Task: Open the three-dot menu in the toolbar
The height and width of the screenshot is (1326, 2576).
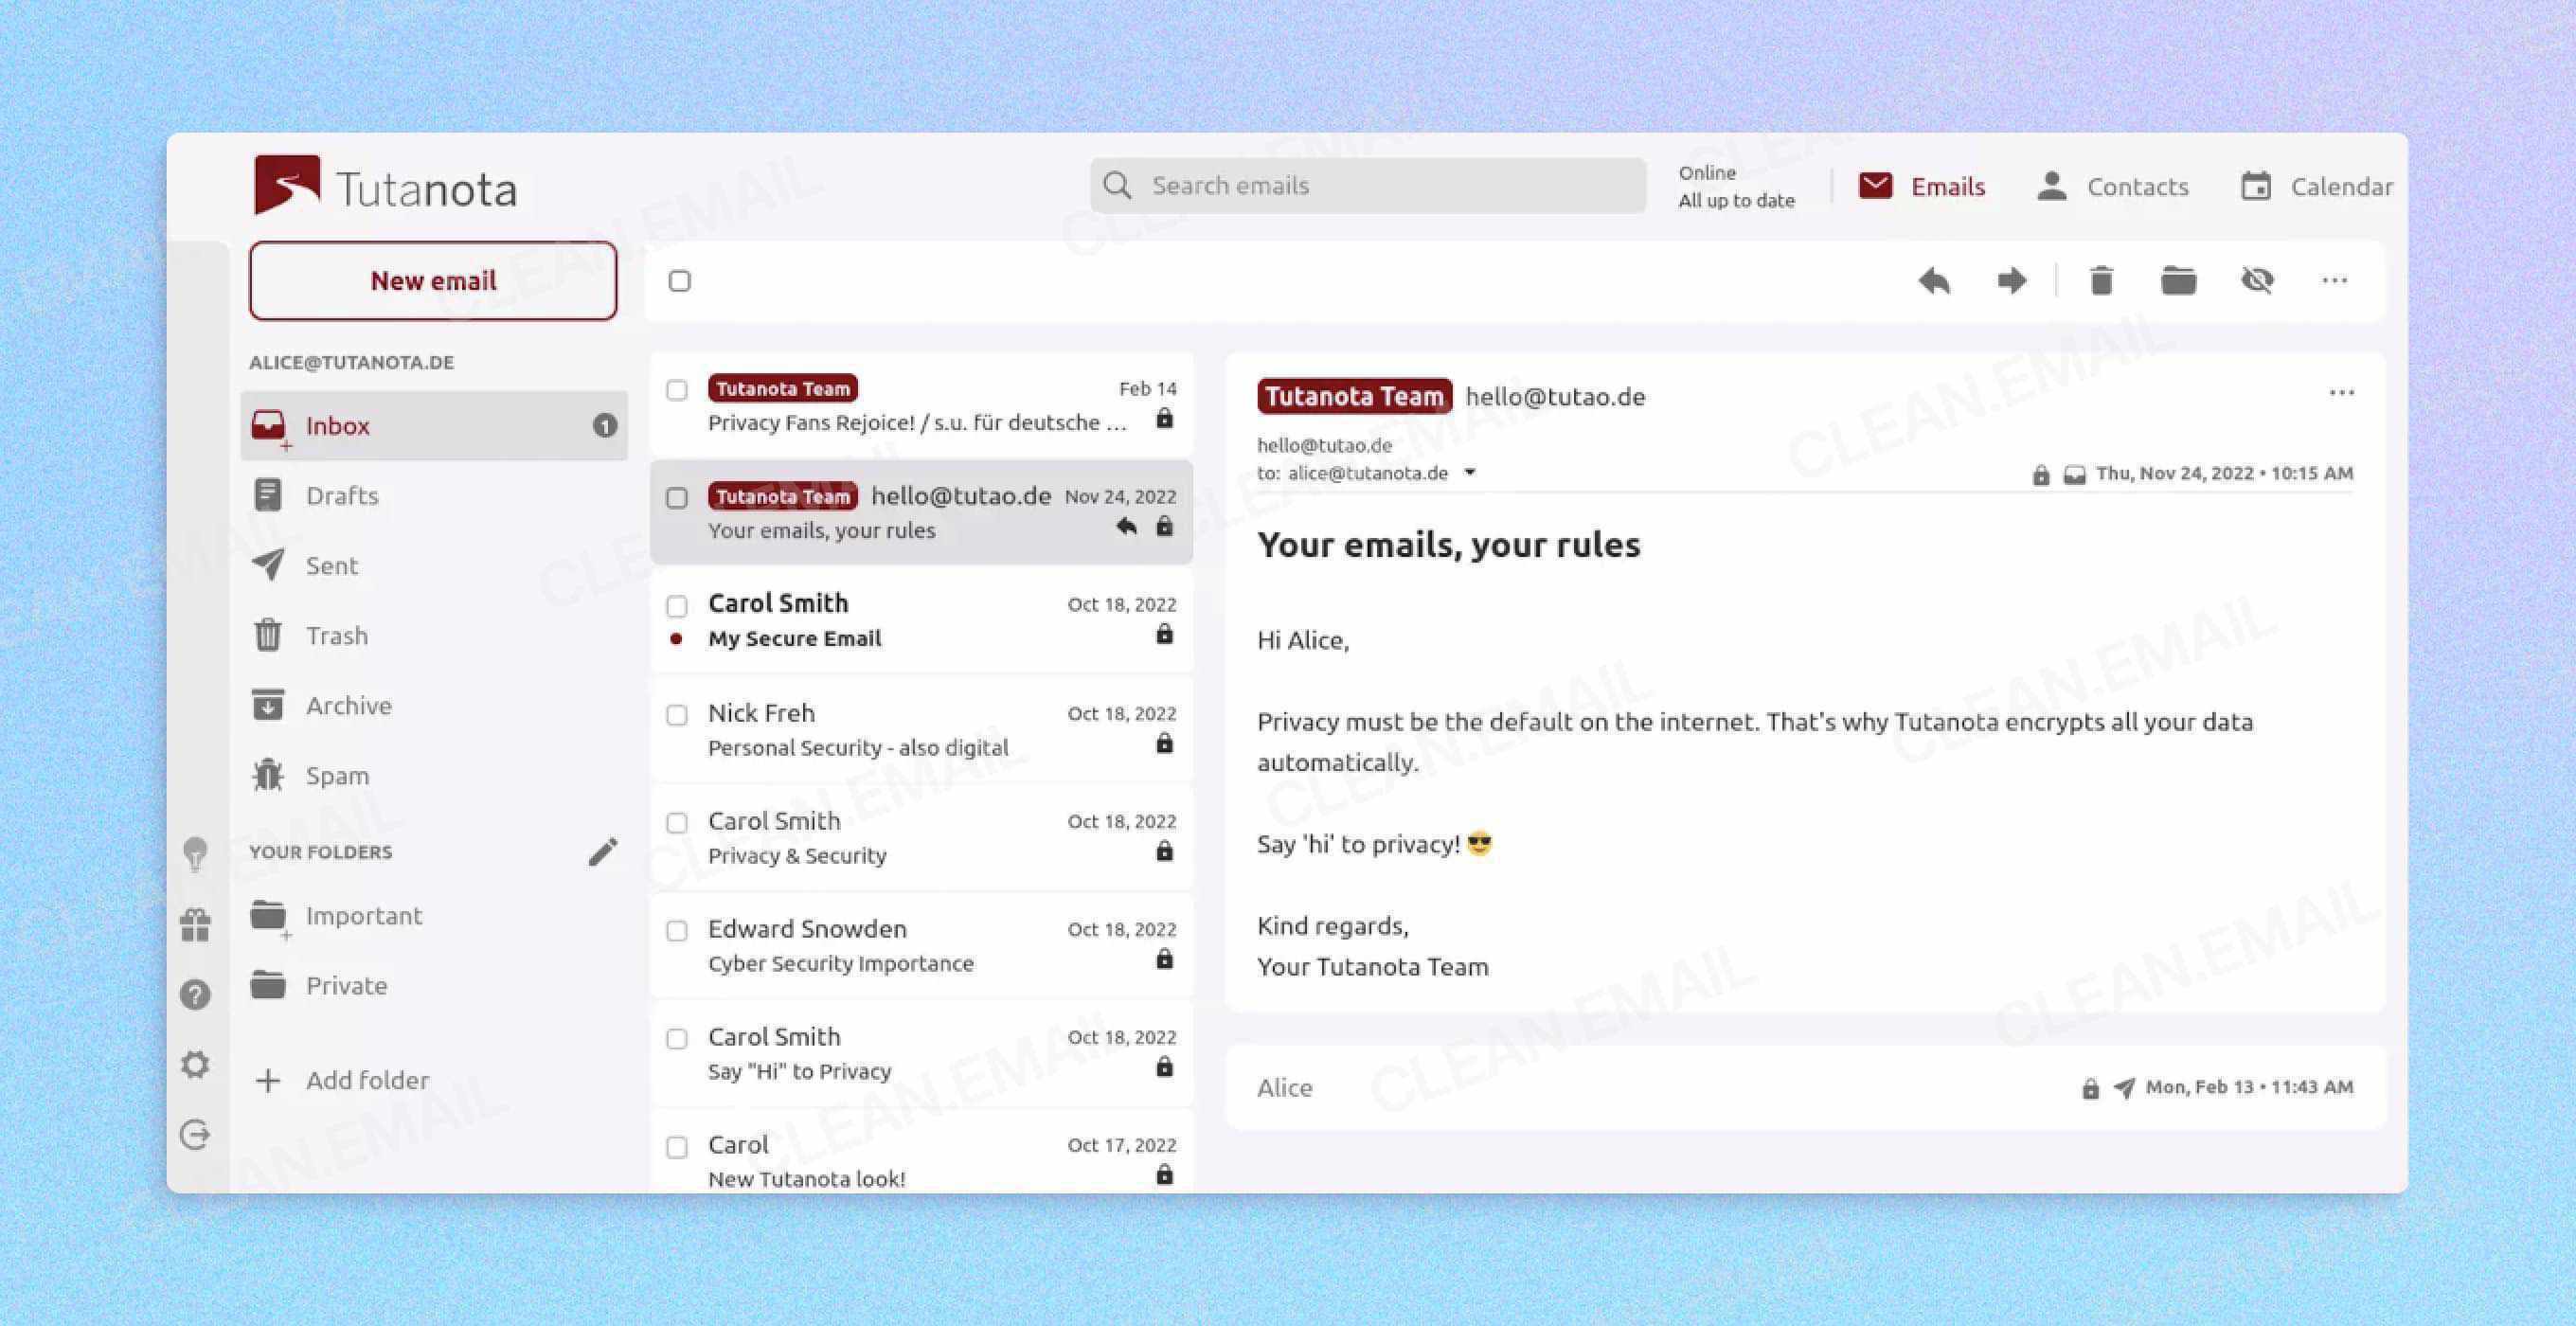Action: tap(2334, 281)
